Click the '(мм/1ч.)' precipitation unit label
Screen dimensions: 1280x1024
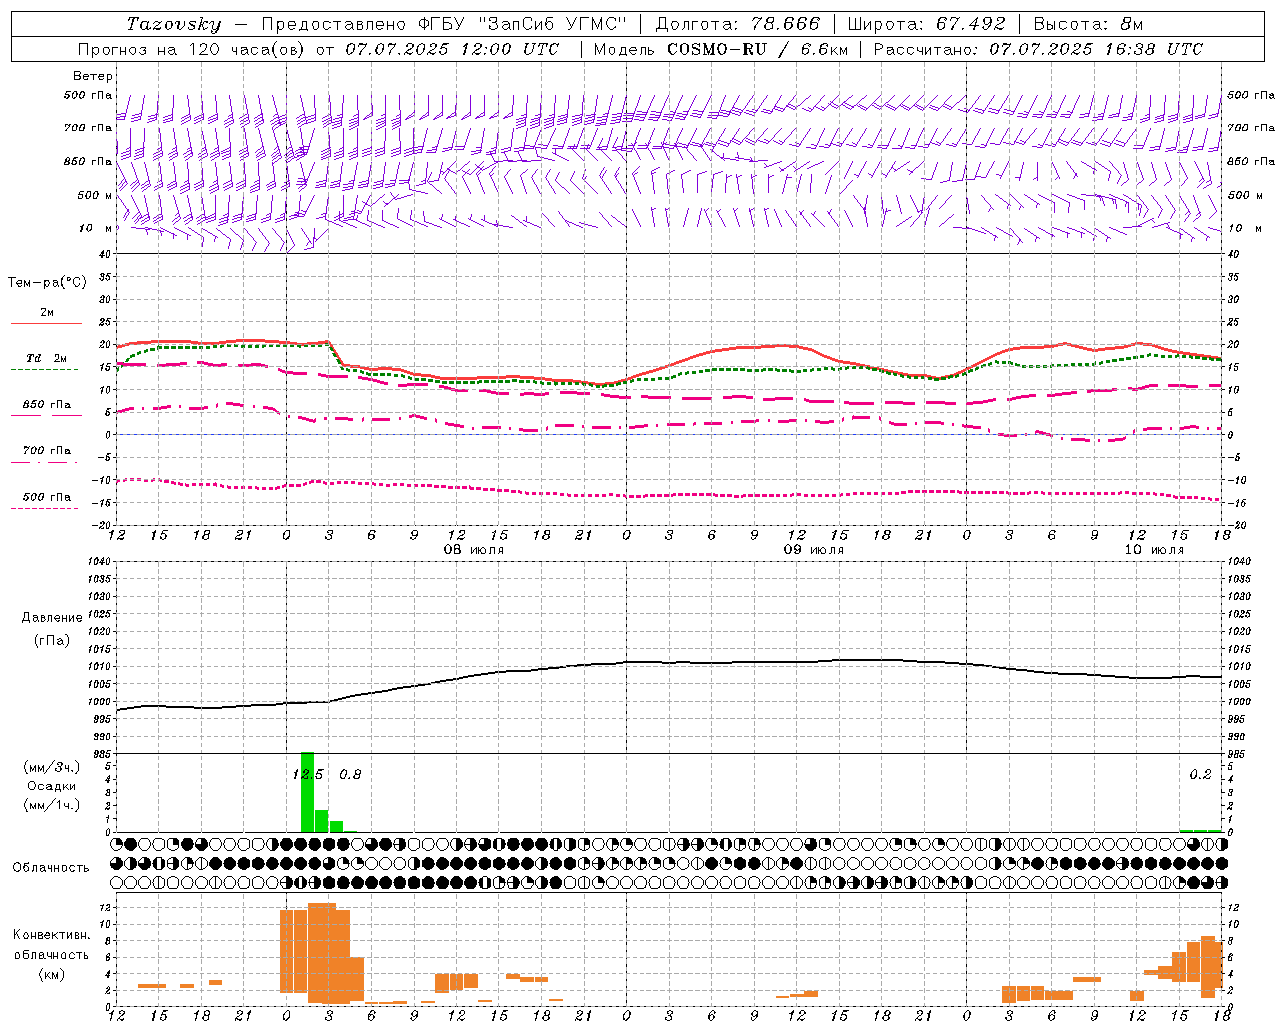(51, 806)
